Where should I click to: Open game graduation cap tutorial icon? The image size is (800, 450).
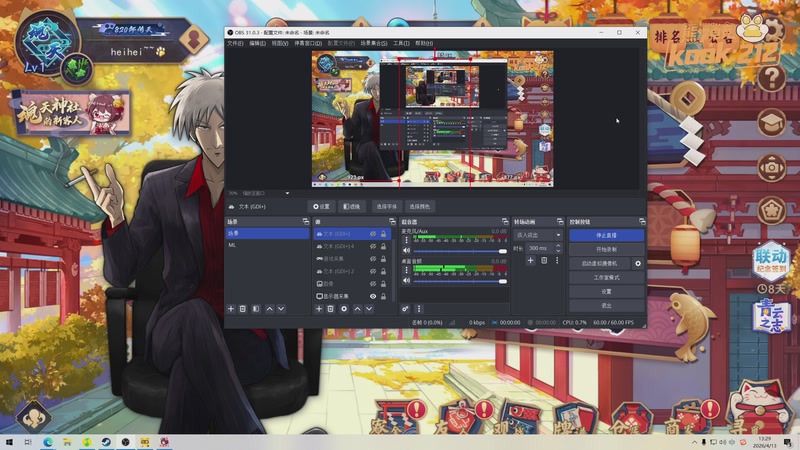pyautogui.click(x=771, y=123)
